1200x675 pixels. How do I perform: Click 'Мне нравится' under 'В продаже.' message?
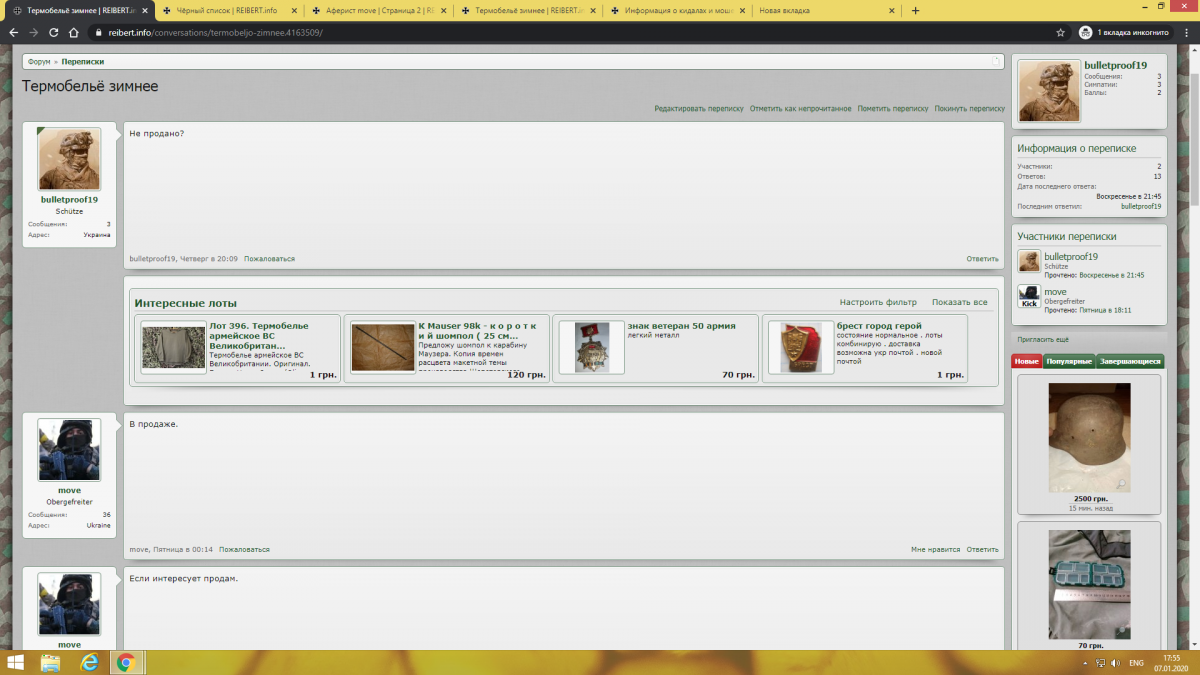click(x=936, y=549)
